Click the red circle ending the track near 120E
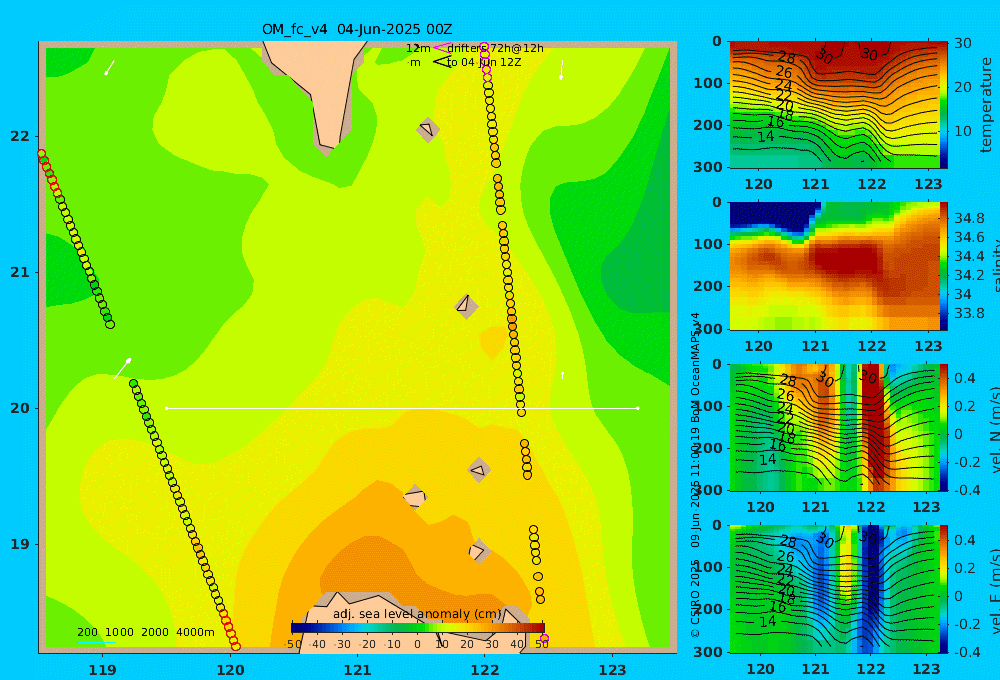The height and width of the screenshot is (680, 1000). click(235, 646)
